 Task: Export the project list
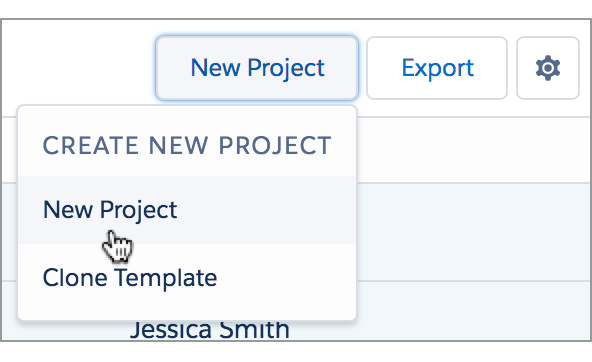click(x=437, y=68)
